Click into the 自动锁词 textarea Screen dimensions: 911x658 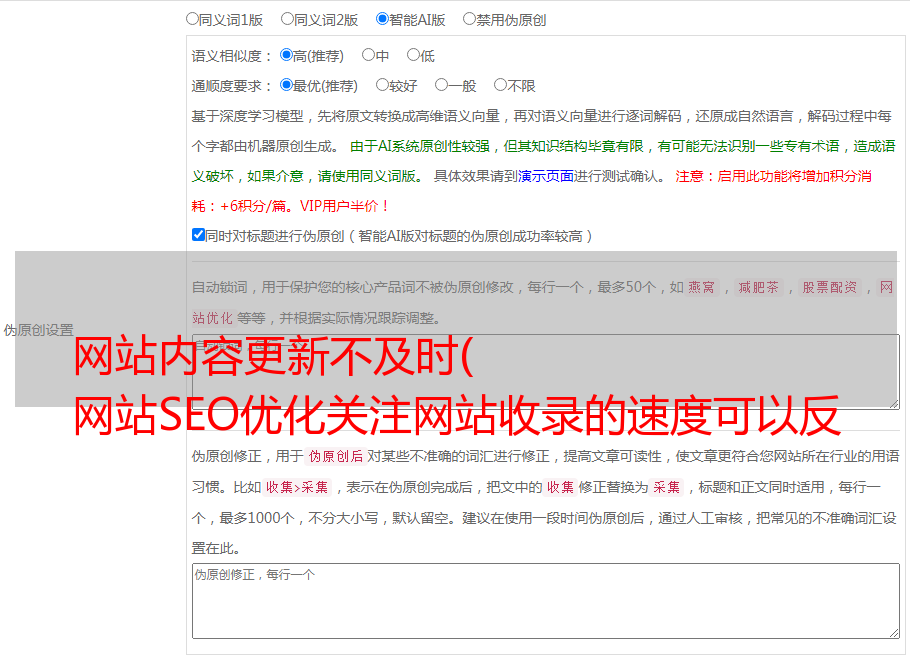(x=546, y=372)
